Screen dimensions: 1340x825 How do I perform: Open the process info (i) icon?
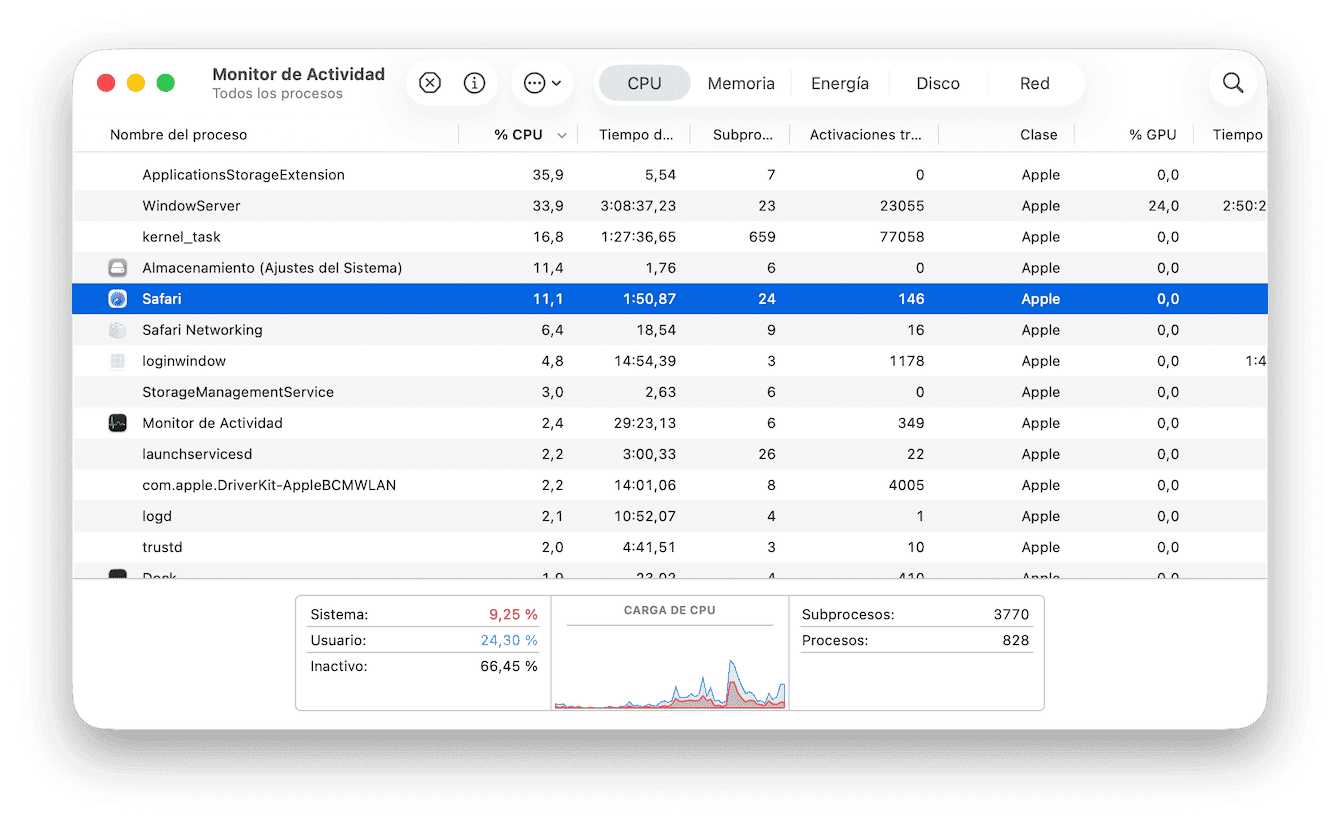point(475,83)
